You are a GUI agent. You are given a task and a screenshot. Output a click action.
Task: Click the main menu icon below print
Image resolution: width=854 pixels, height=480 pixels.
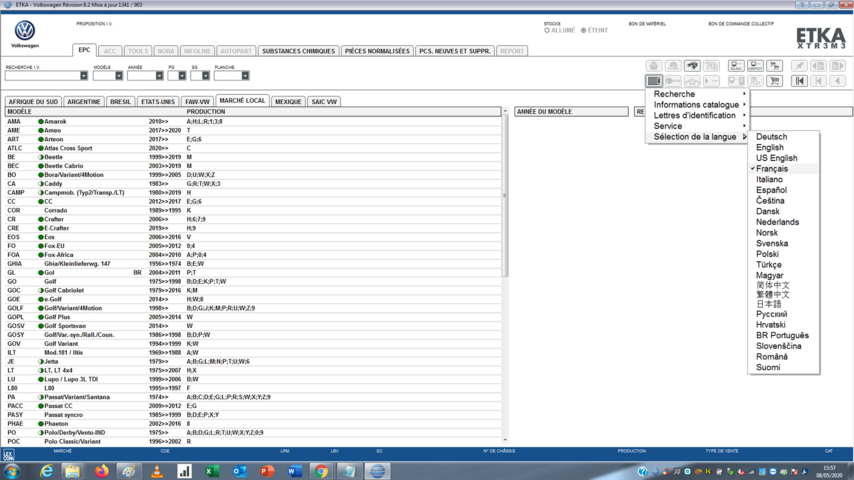coord(654,81)
